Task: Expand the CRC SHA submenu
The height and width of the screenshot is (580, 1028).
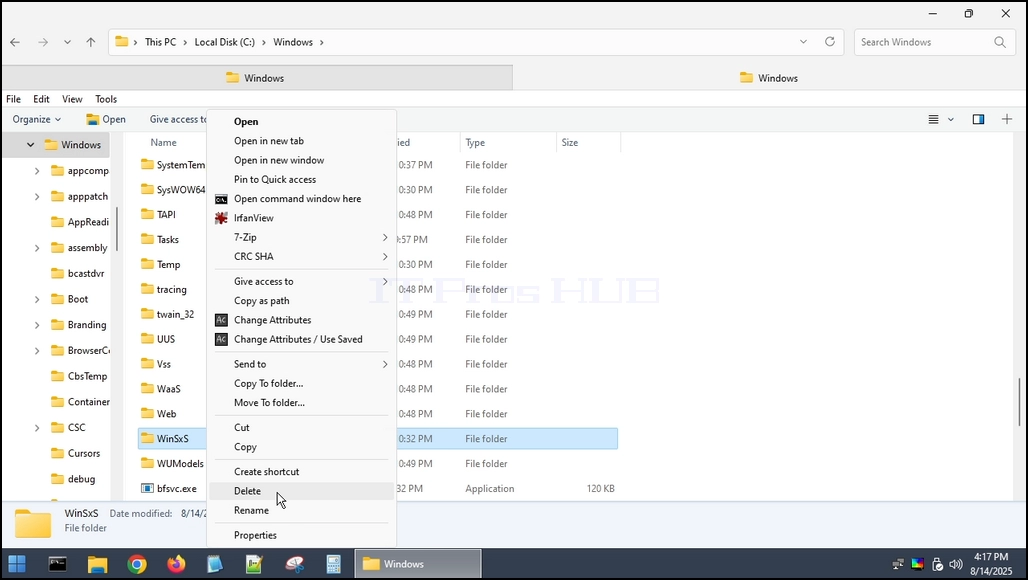Action: (302, 256)
